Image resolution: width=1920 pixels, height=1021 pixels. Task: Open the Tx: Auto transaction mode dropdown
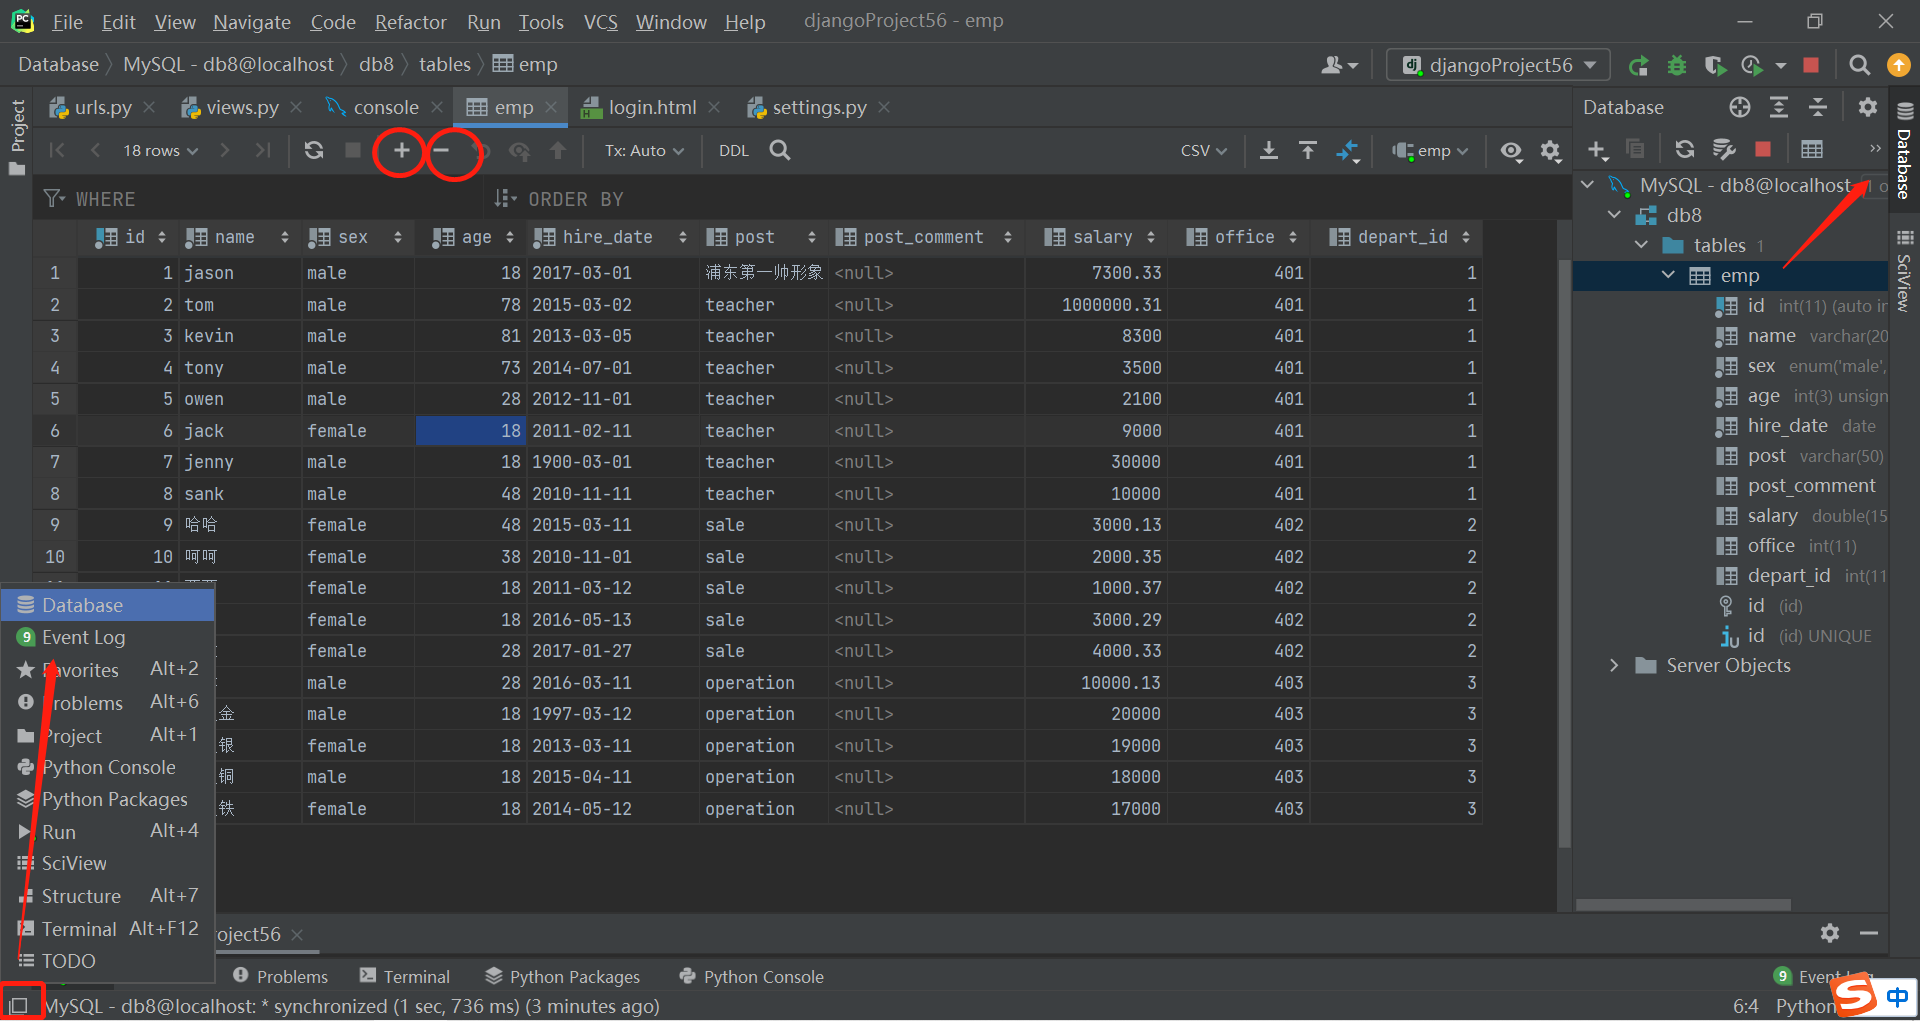(644, 150)
